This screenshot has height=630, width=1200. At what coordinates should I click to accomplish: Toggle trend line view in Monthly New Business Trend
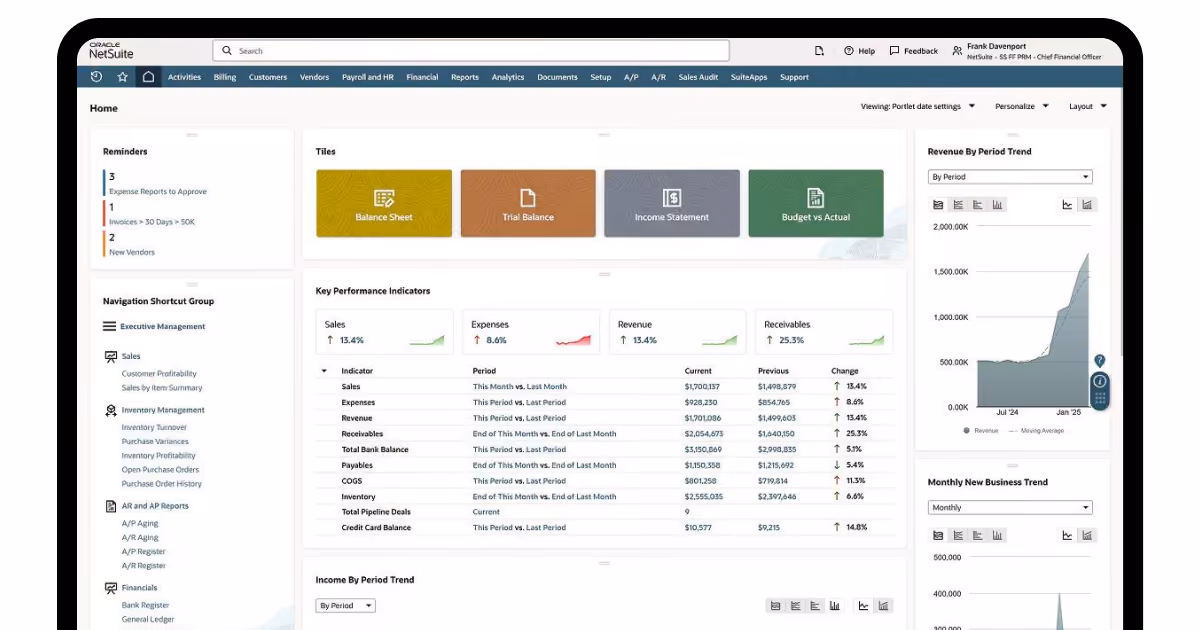[1067, 536]
